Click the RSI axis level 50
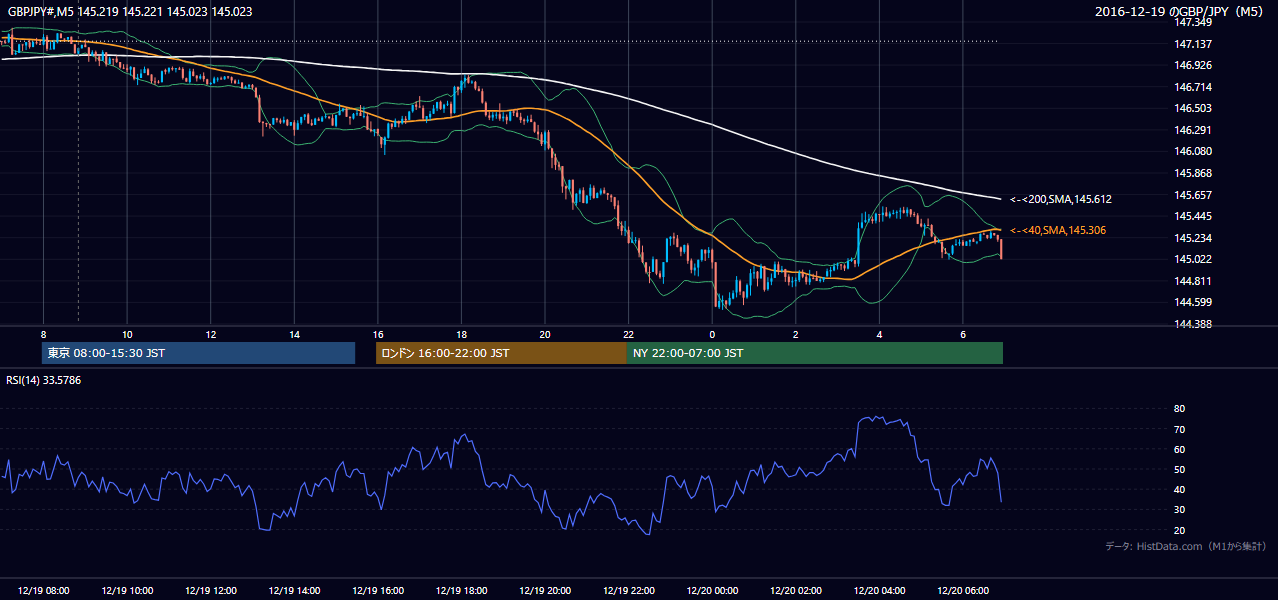Image resolution: width=1278 pixels, height=600 pixels. [1180, 469]
